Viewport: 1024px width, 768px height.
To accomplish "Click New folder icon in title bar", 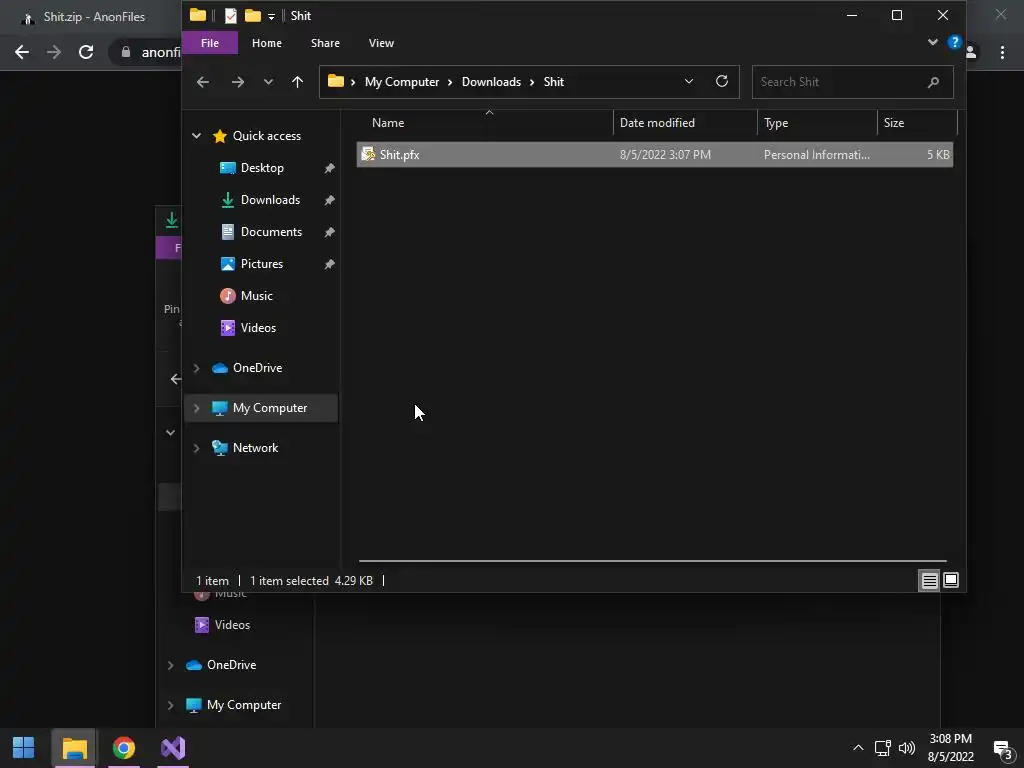I will (x=253, y=16).
